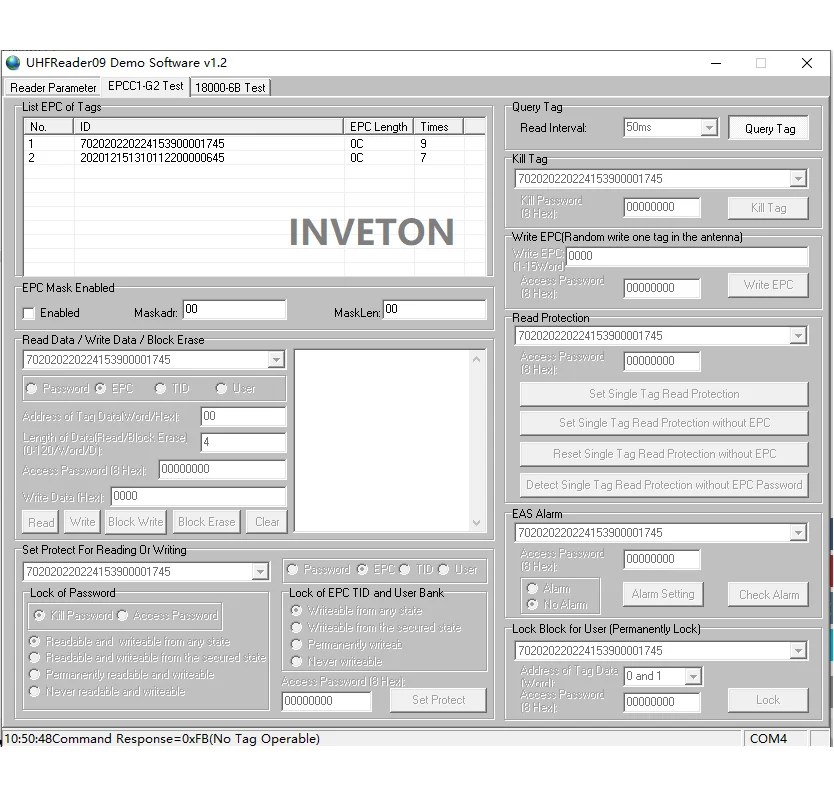This screenshot has width=834, height=800.
Task: Expand the Set Protect tag dropdown
Action: 260,572
